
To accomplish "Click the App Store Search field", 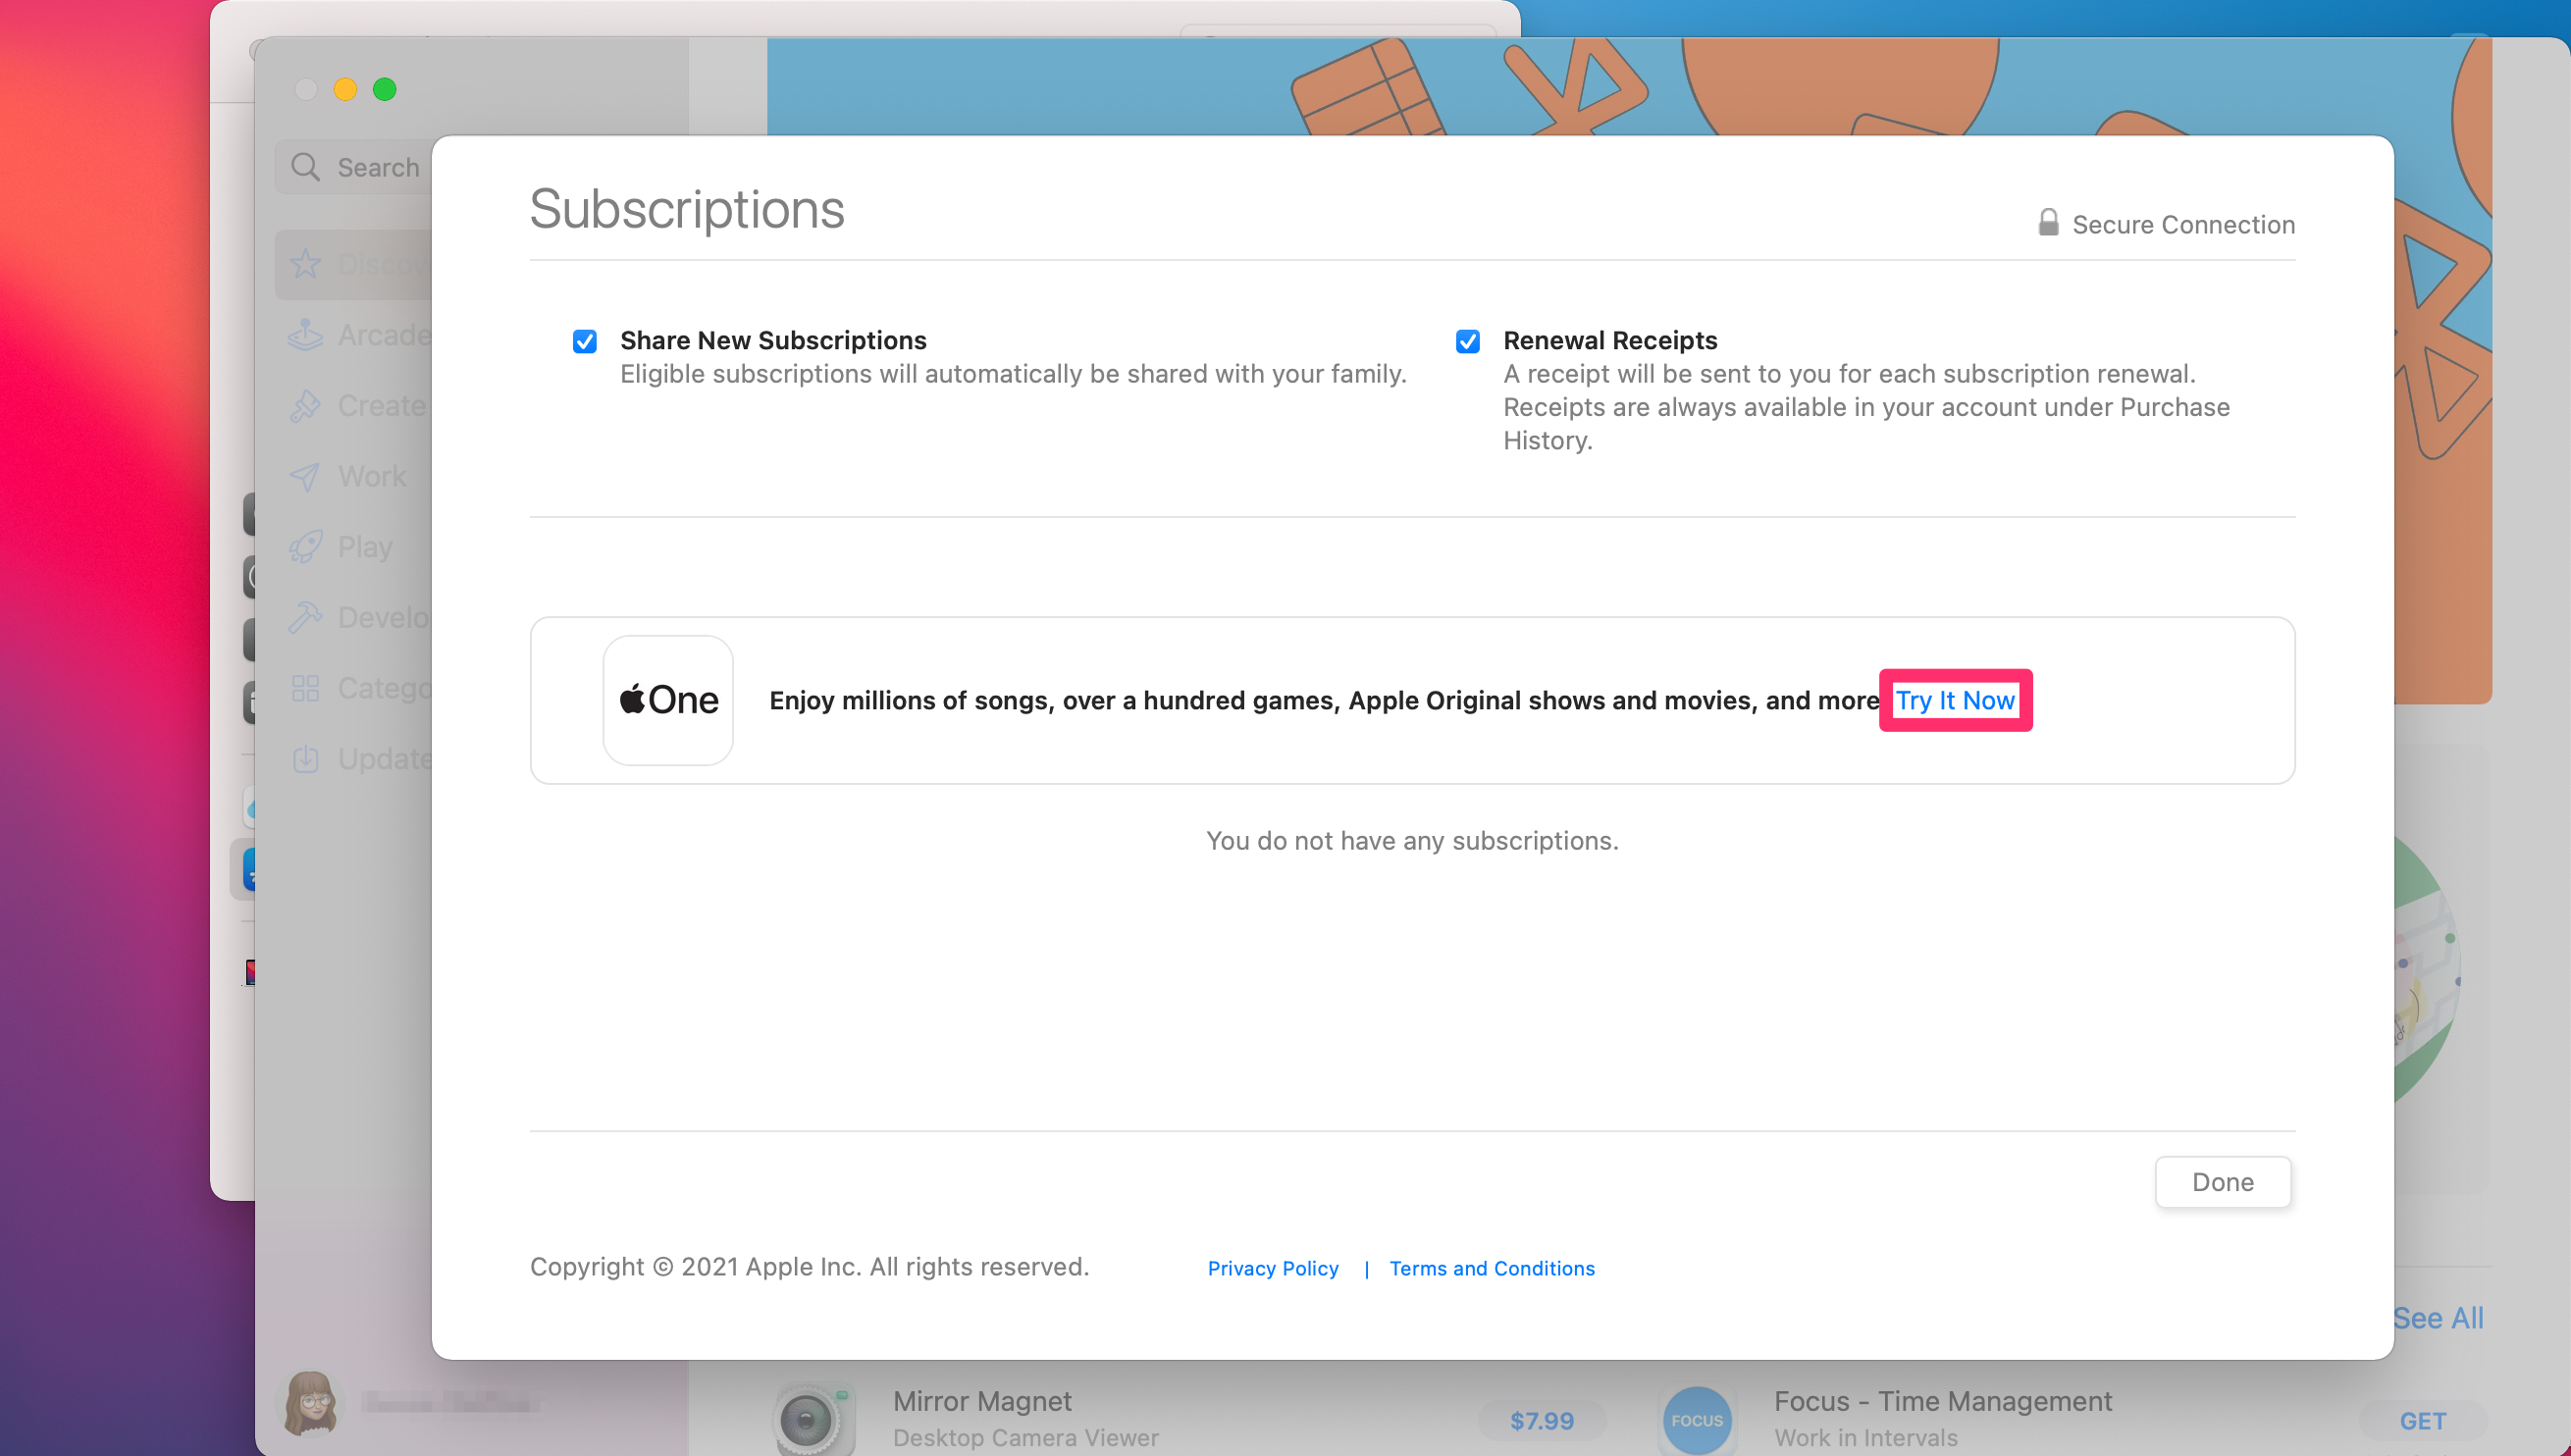I will pyautogui.click(x=354, y=167).
